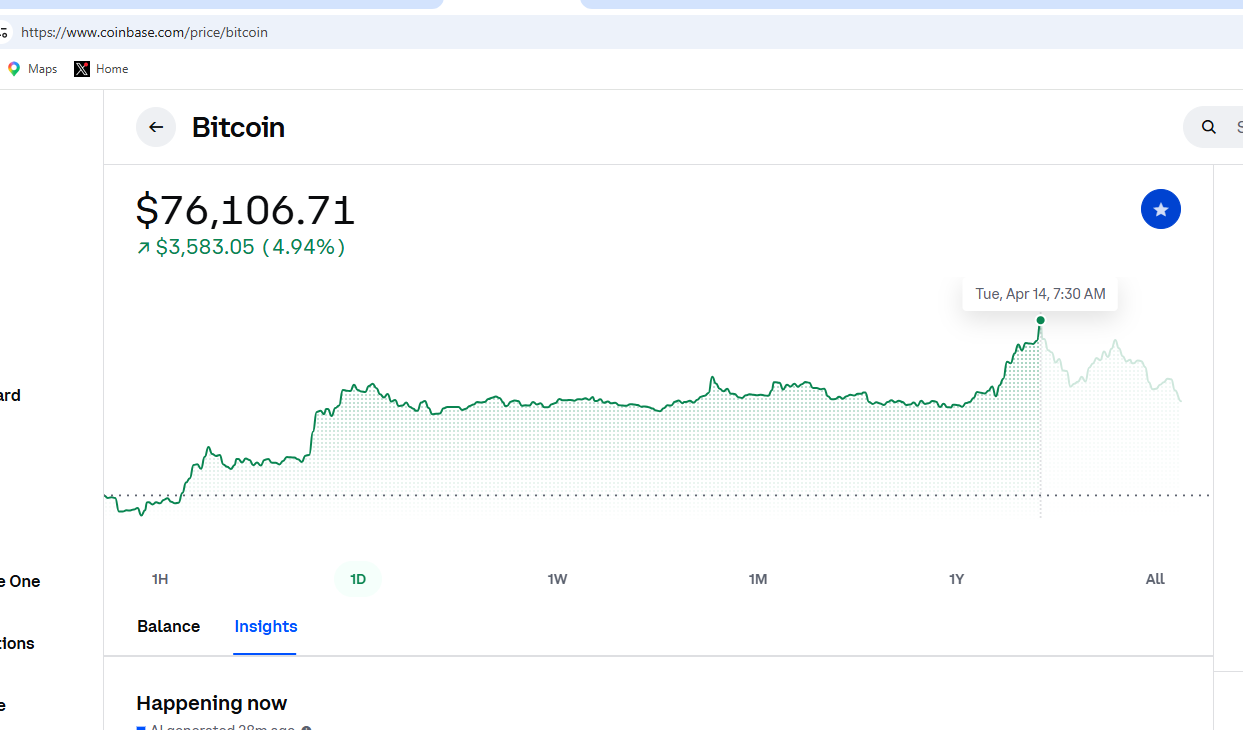Click the $76,106.71 Bitcoin price

(245, 210)
